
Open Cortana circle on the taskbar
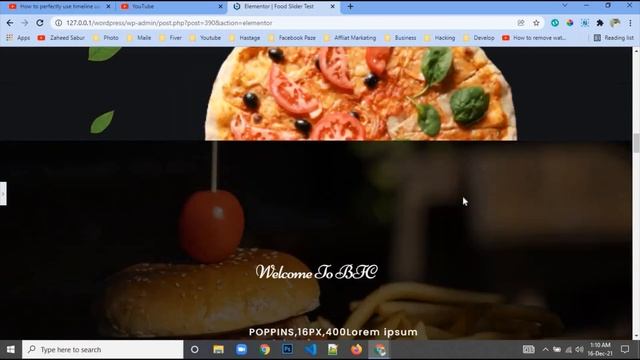tap(195, 349)
